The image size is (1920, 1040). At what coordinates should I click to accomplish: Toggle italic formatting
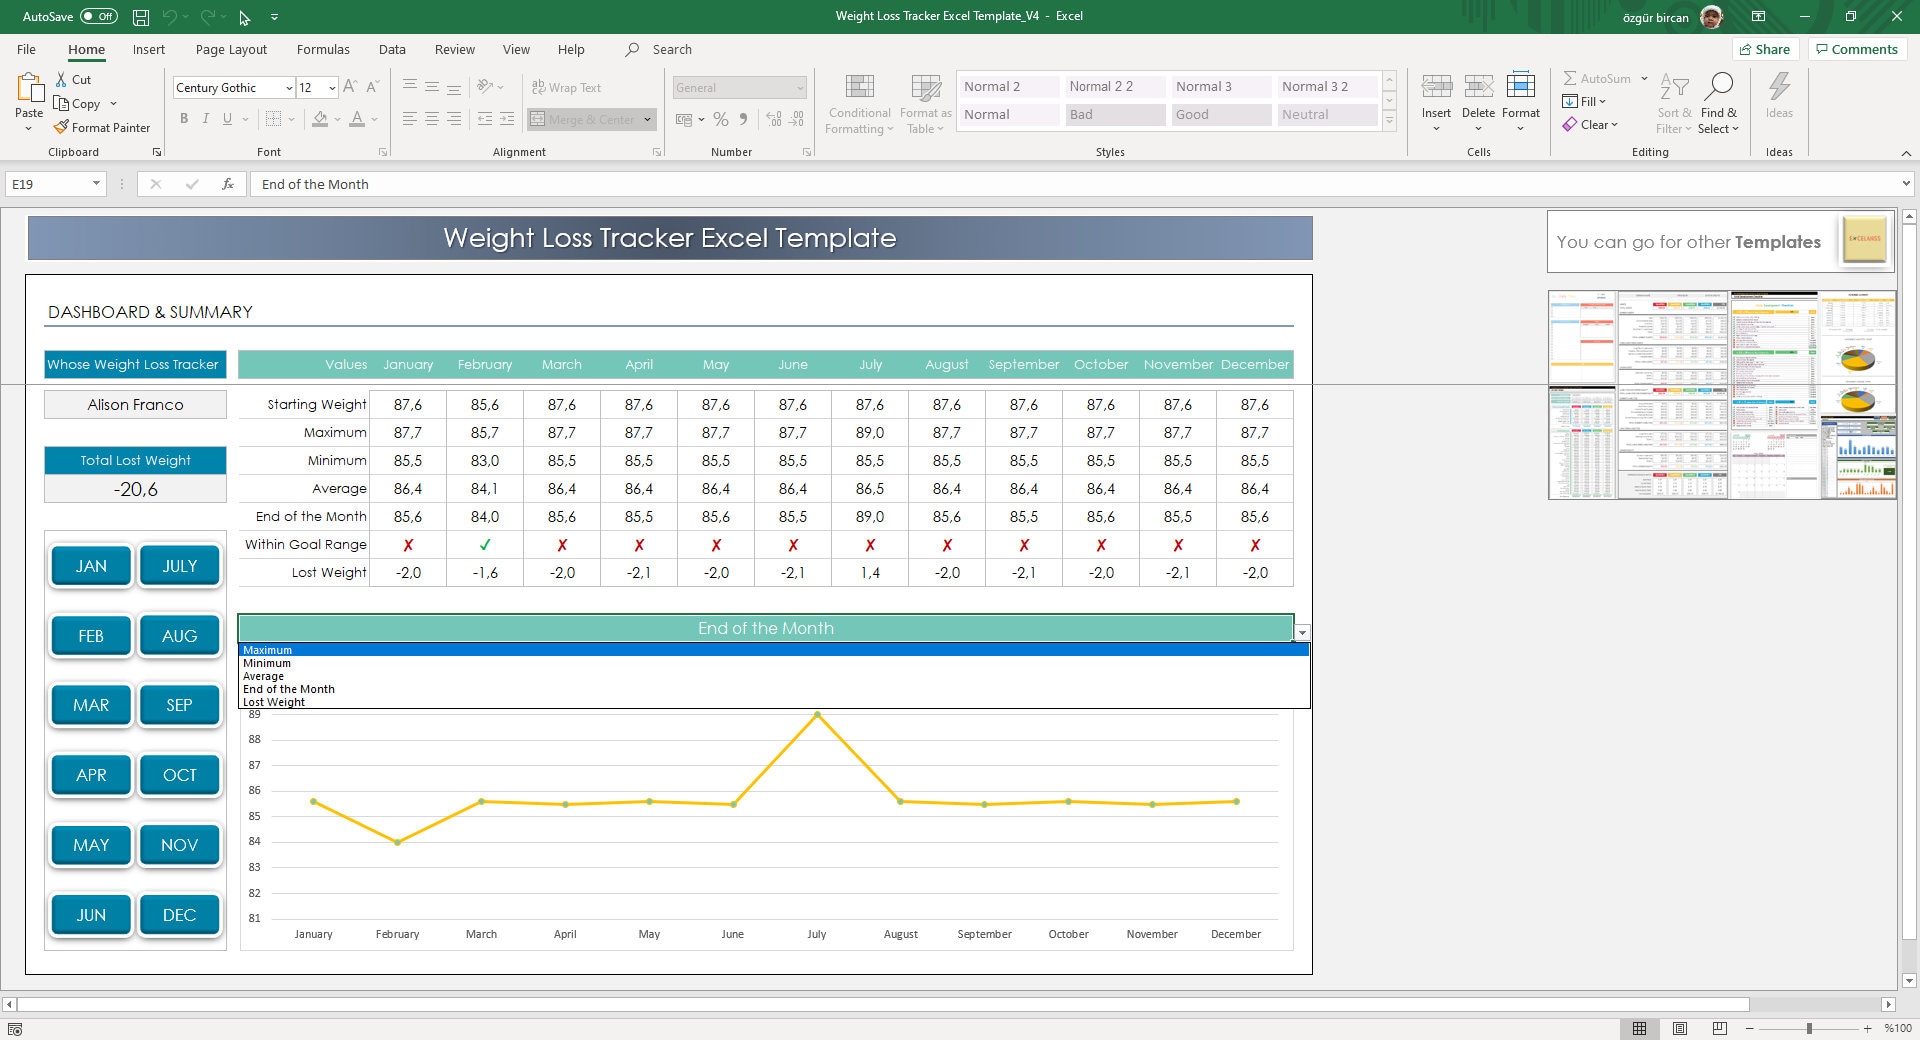206,118
